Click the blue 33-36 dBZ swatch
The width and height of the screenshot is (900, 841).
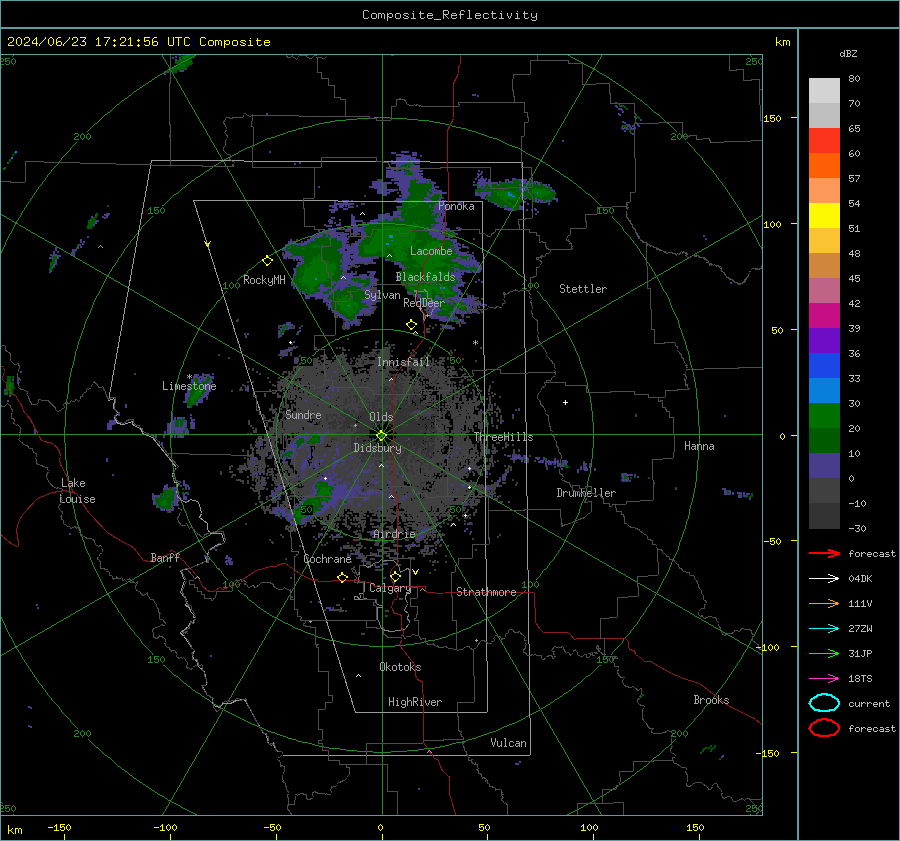(824, 366)
